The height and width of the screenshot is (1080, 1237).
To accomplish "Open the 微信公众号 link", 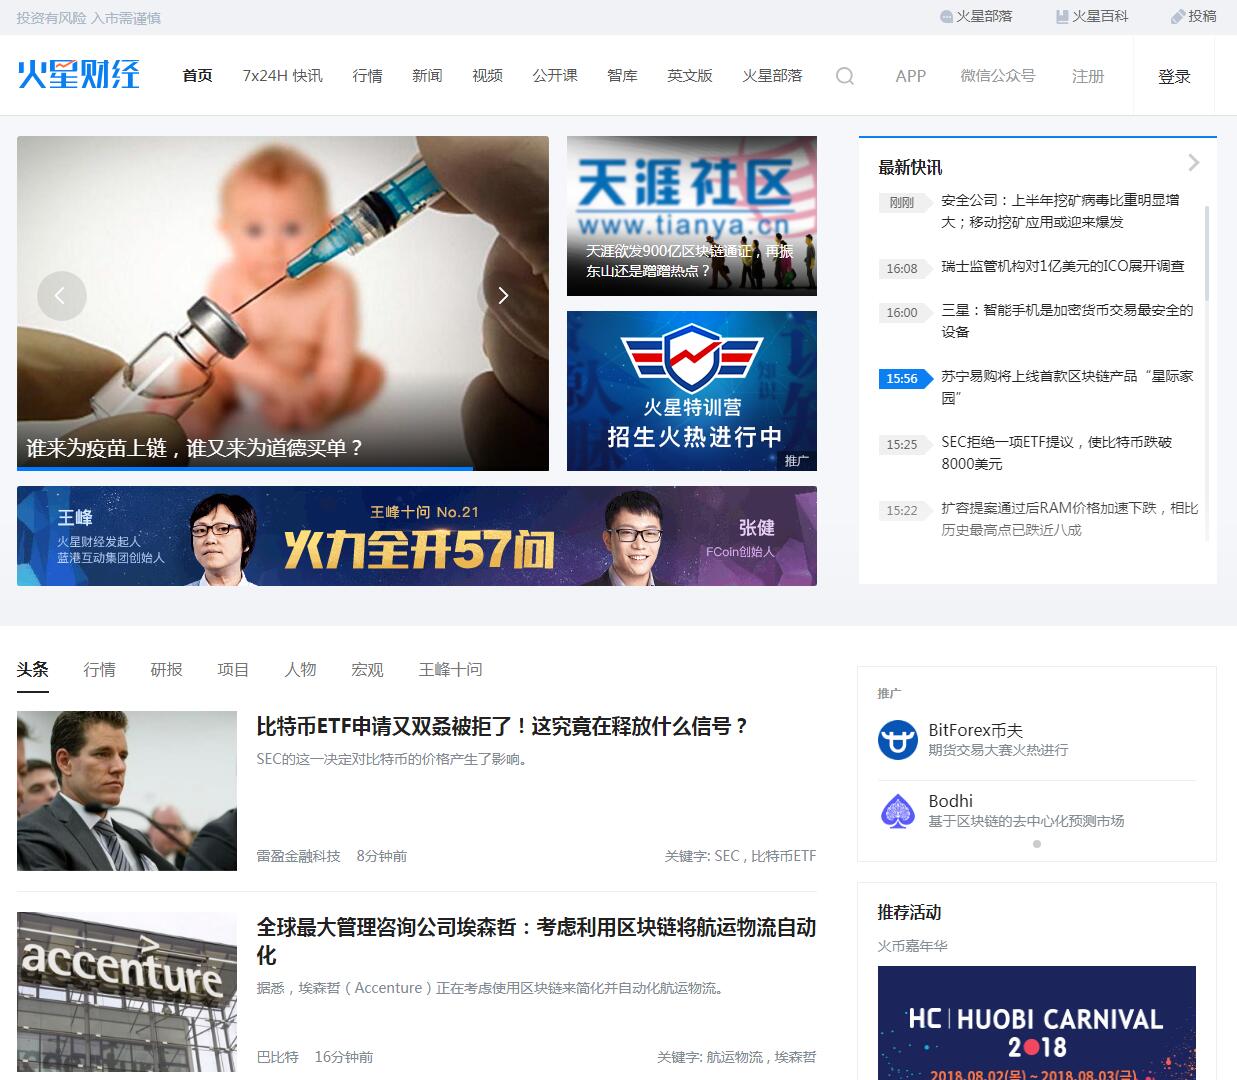I will click(x=998, y=76).
